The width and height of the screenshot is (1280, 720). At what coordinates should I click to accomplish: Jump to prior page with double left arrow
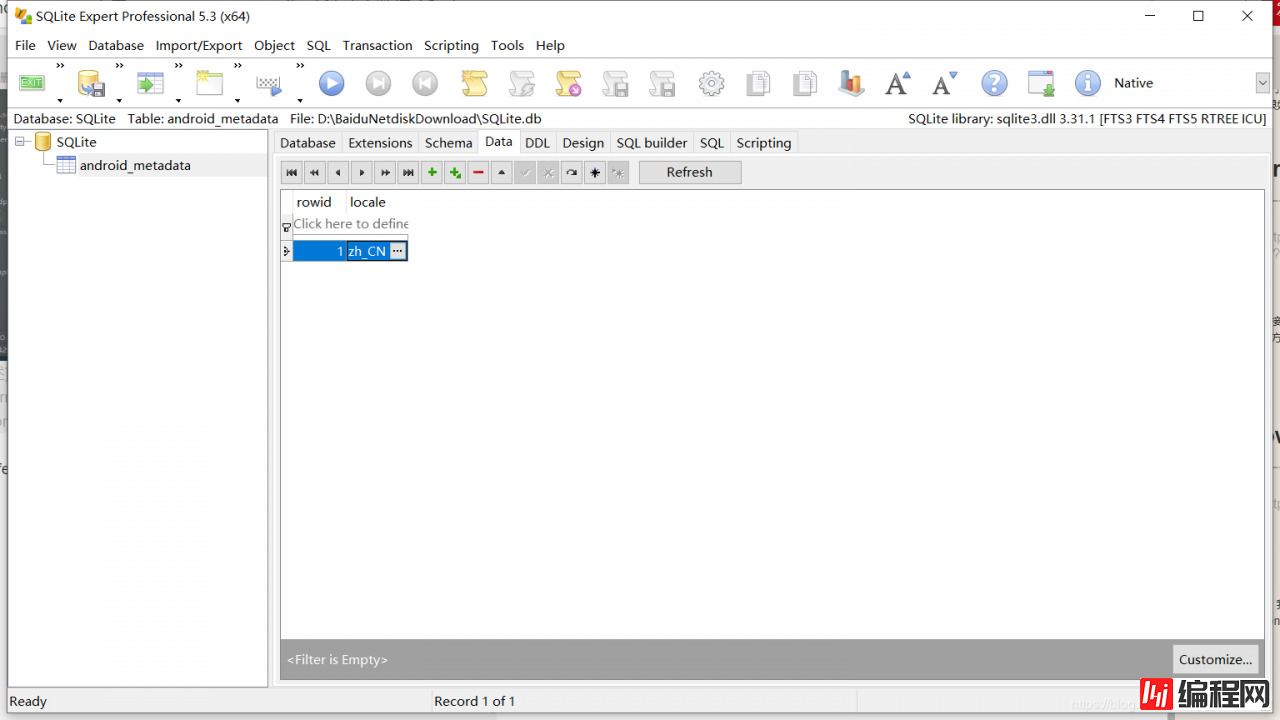315,172
